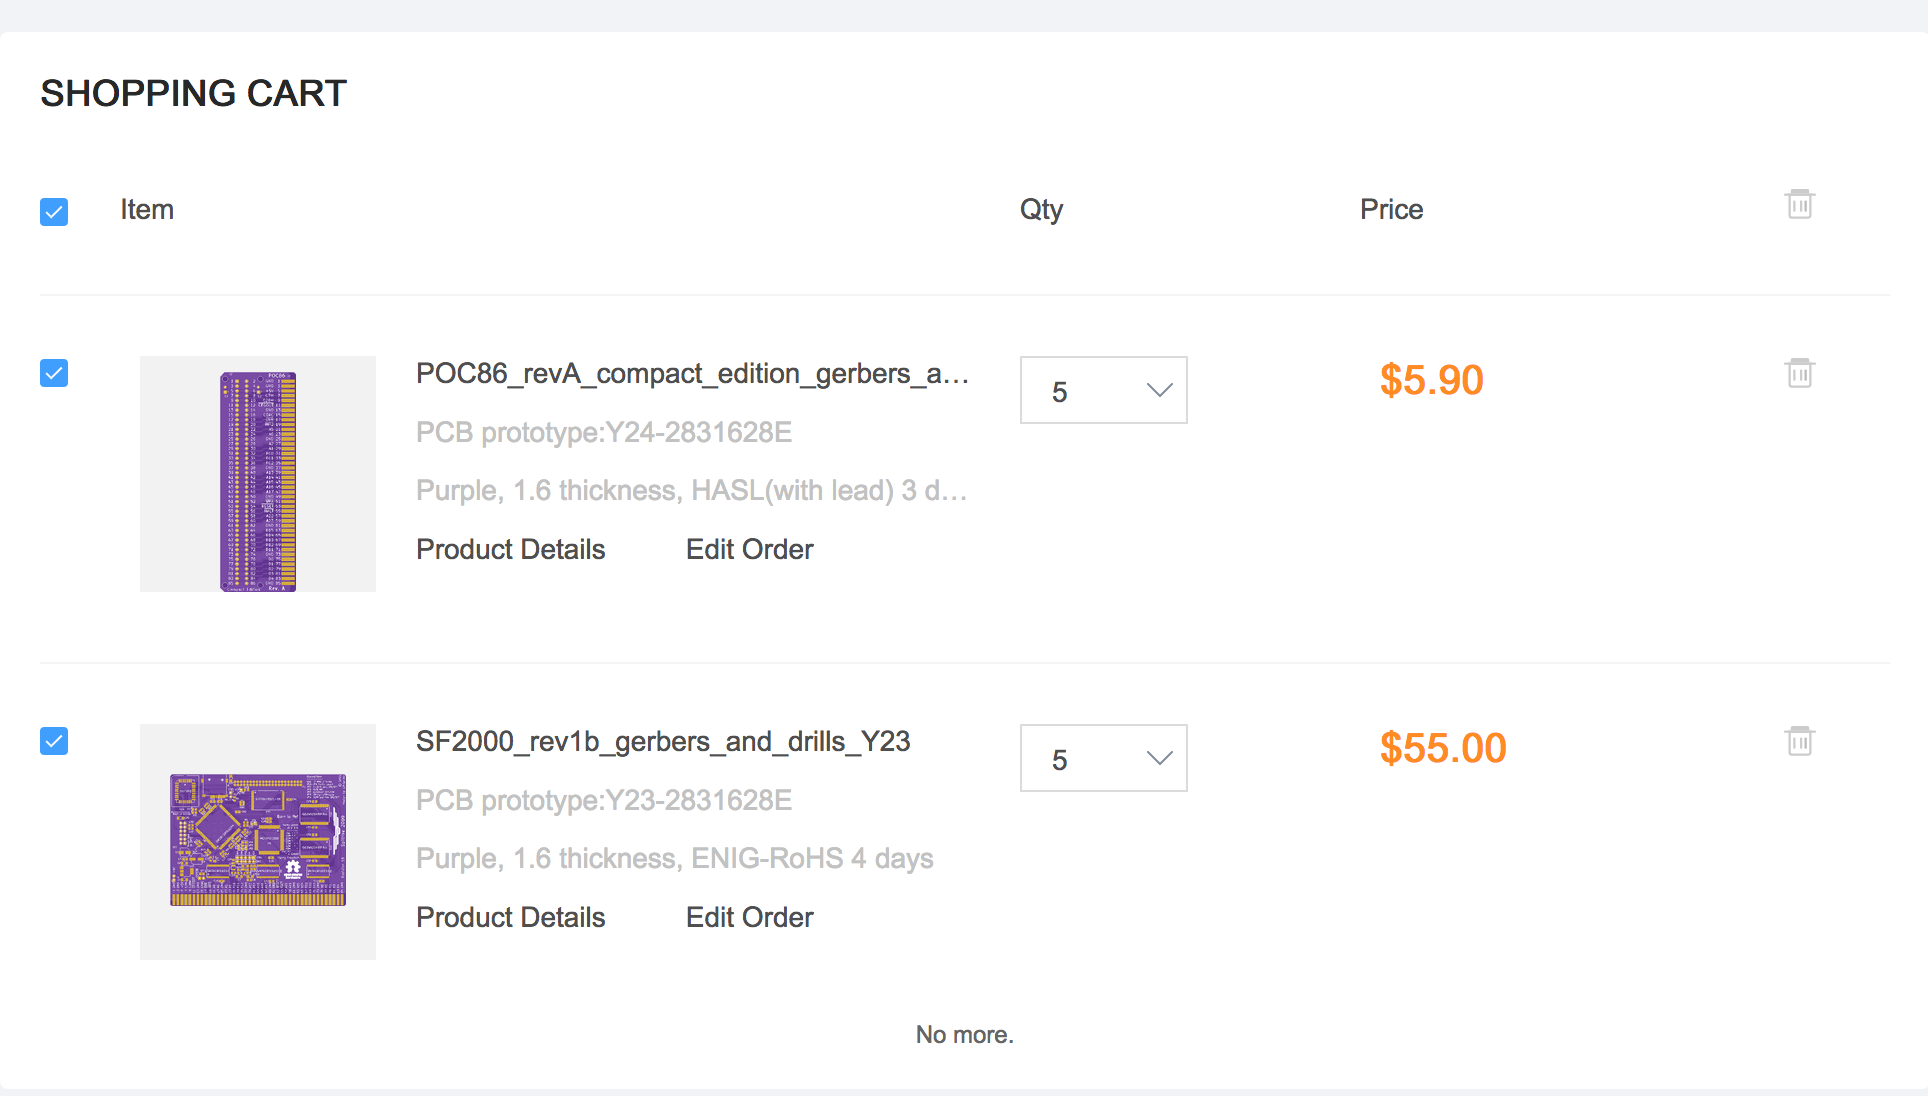Click the $55.00 price of second item
Image resolution: width=1928 pixels, height=1096 pixels.
pyautogui.click(x=1442, y=748)
